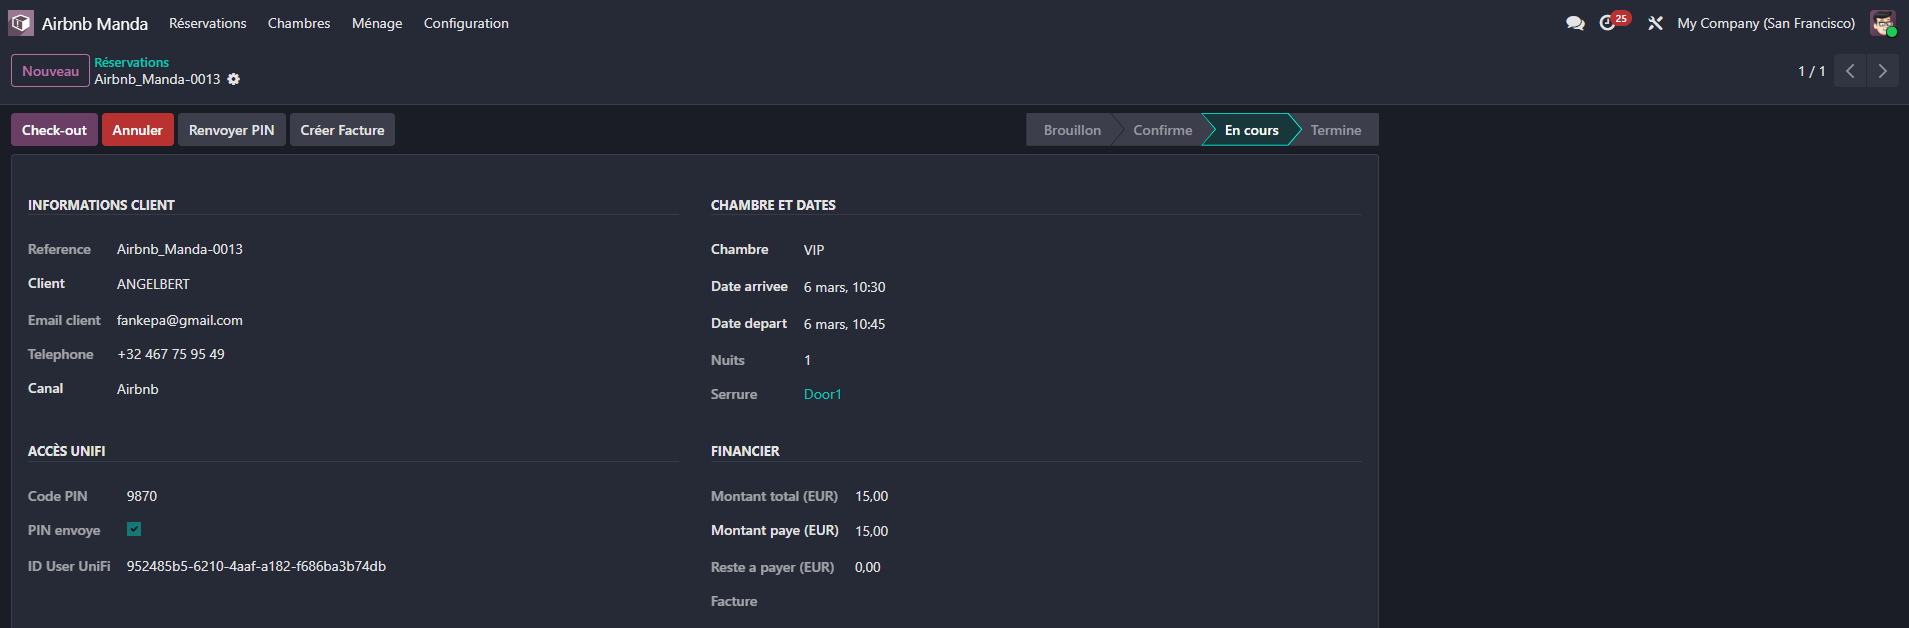Go to previous record arrow
The image size is (1909, 628).
(x=1850, y=71)
